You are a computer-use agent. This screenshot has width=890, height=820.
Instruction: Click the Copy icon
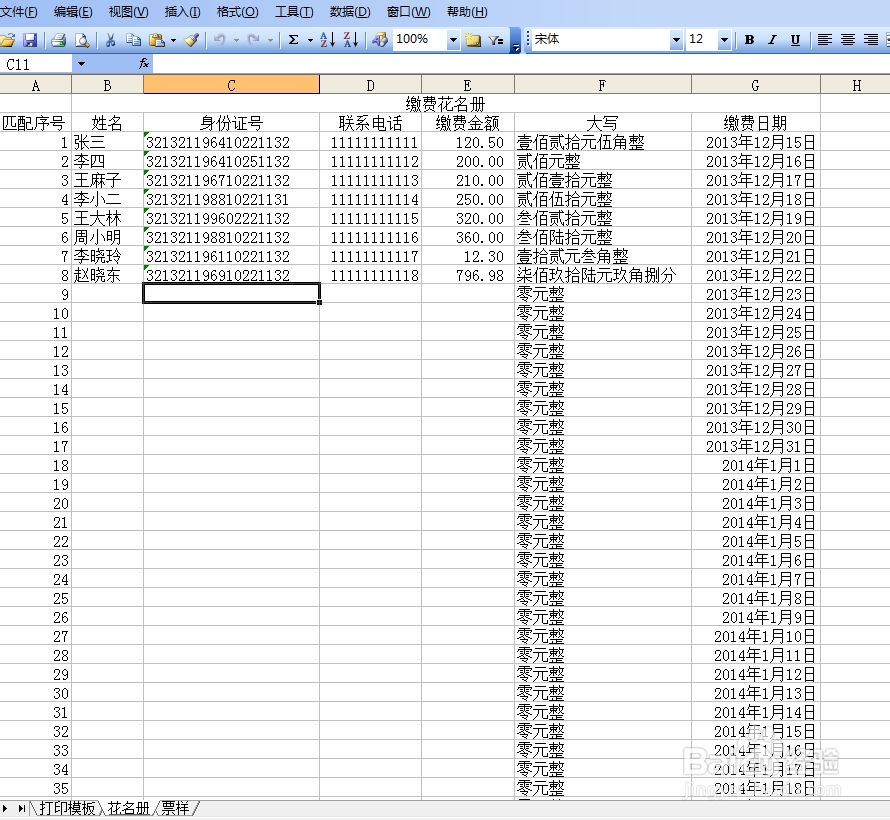point(133,40)
